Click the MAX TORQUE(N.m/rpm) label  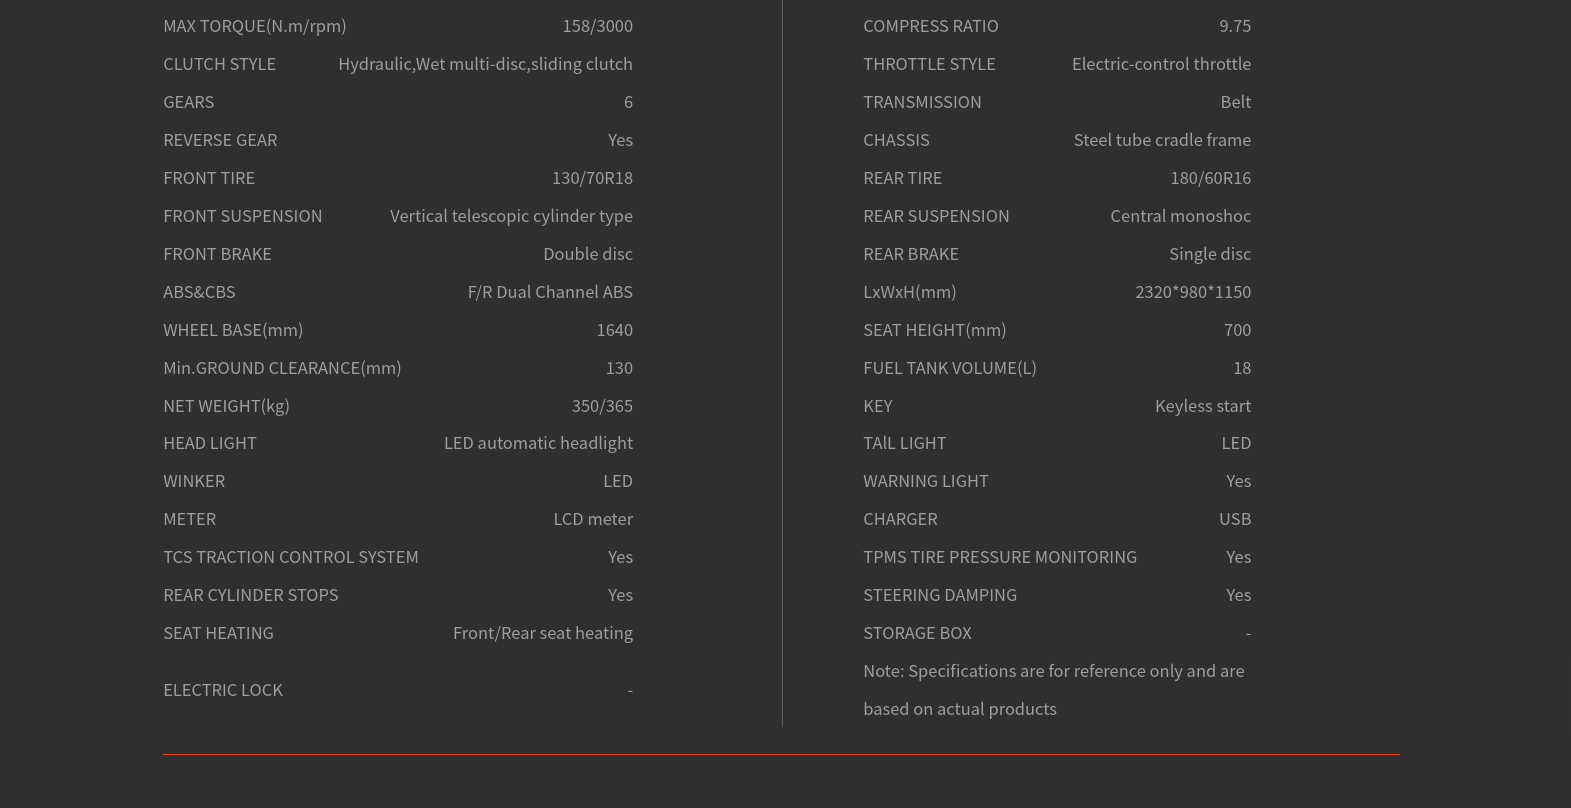point(254,26)
